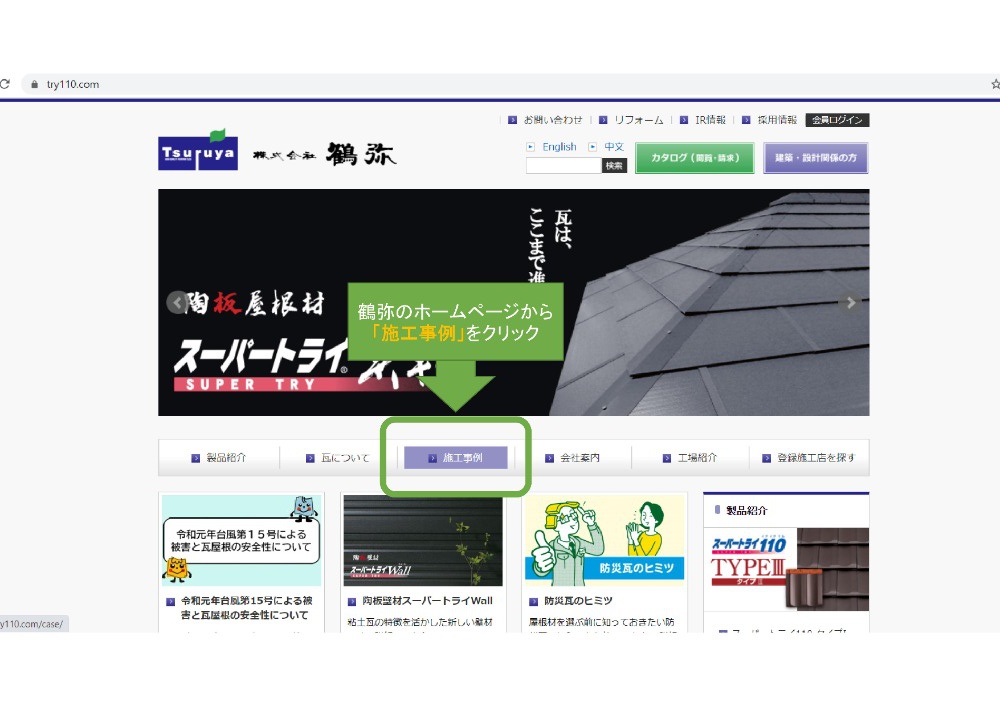Image resolution: width=1000 pixels, height=706 pixels.
Task: Click the arrow icon in 登録施工店を探す tab
Action: point(767,458)
